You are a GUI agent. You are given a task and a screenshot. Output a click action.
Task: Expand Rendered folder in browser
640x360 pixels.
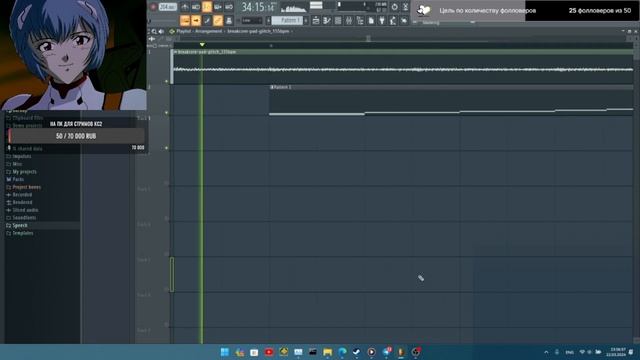tap(22, 202)
